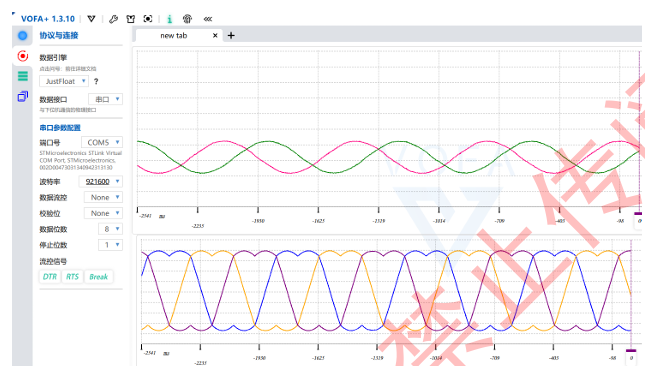Add a new tab with plus button
The image size is (645, 366).
(x=231, y=36)
